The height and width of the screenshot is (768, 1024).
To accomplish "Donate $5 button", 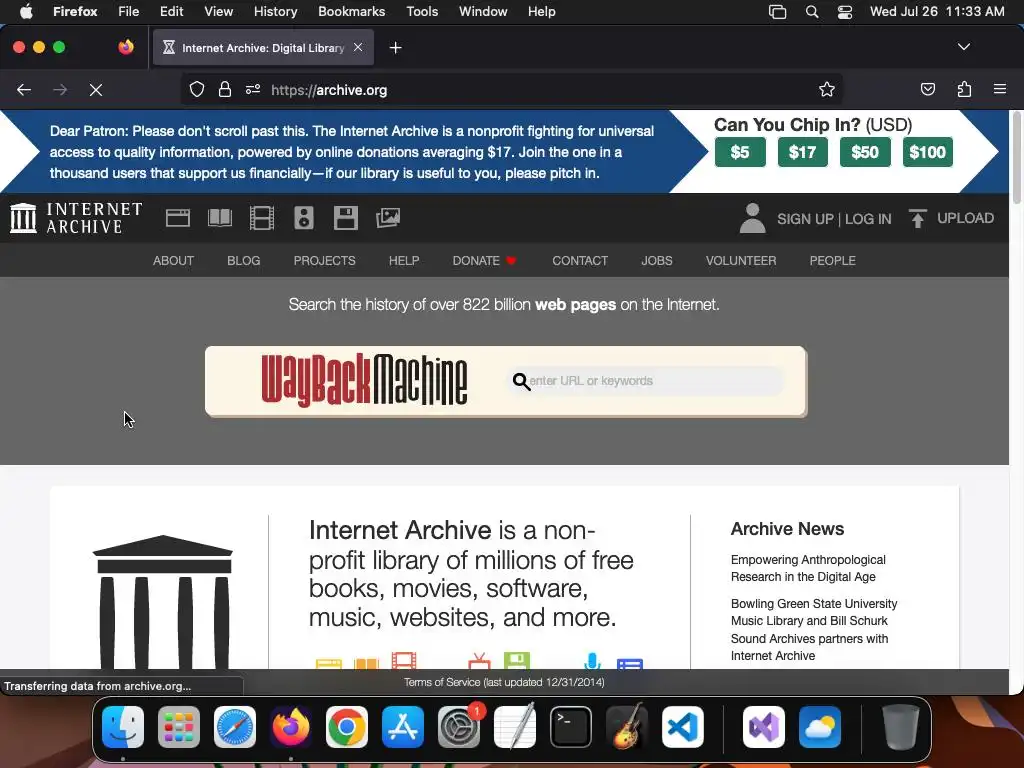I will [x=740, y=152].
